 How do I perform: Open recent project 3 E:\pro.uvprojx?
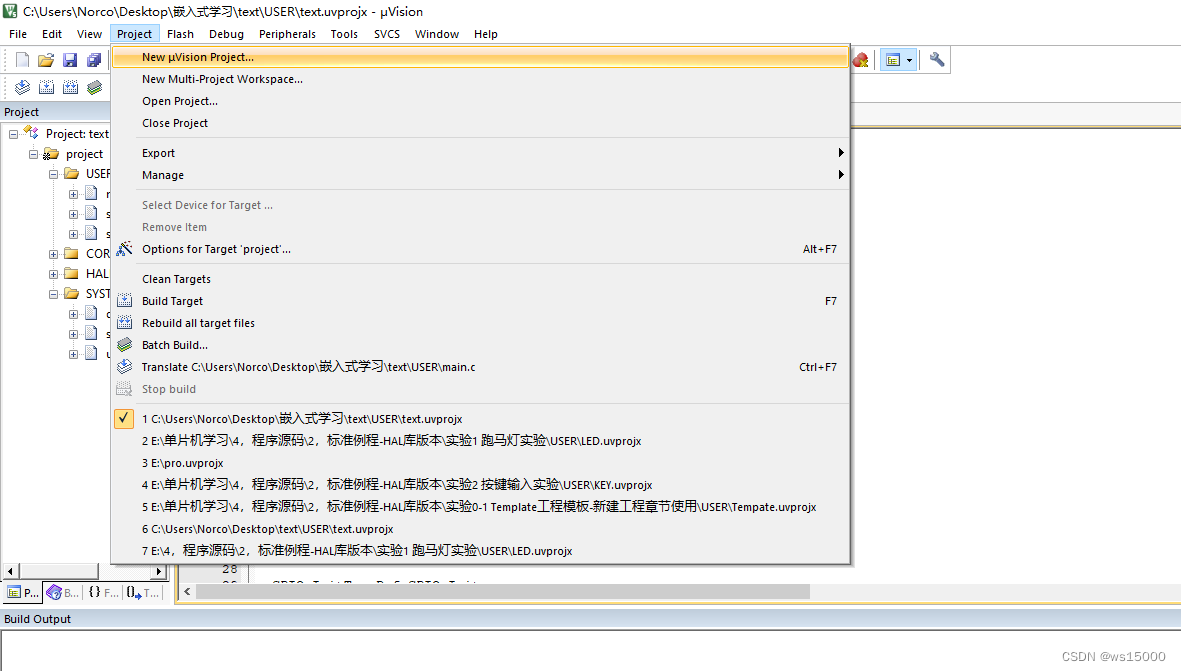[481, 463]
